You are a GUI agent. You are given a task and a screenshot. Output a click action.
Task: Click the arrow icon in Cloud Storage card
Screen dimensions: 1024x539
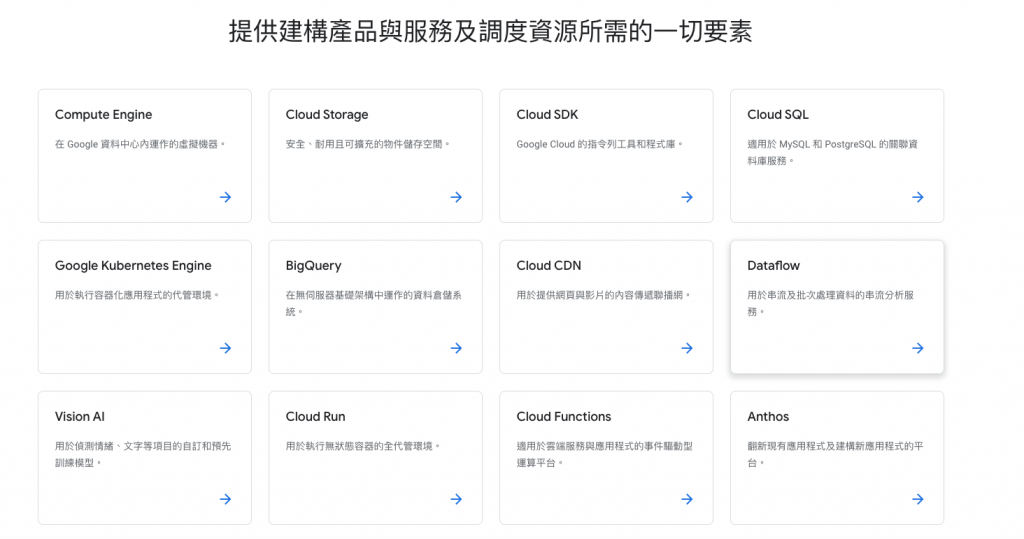[456, 197]
